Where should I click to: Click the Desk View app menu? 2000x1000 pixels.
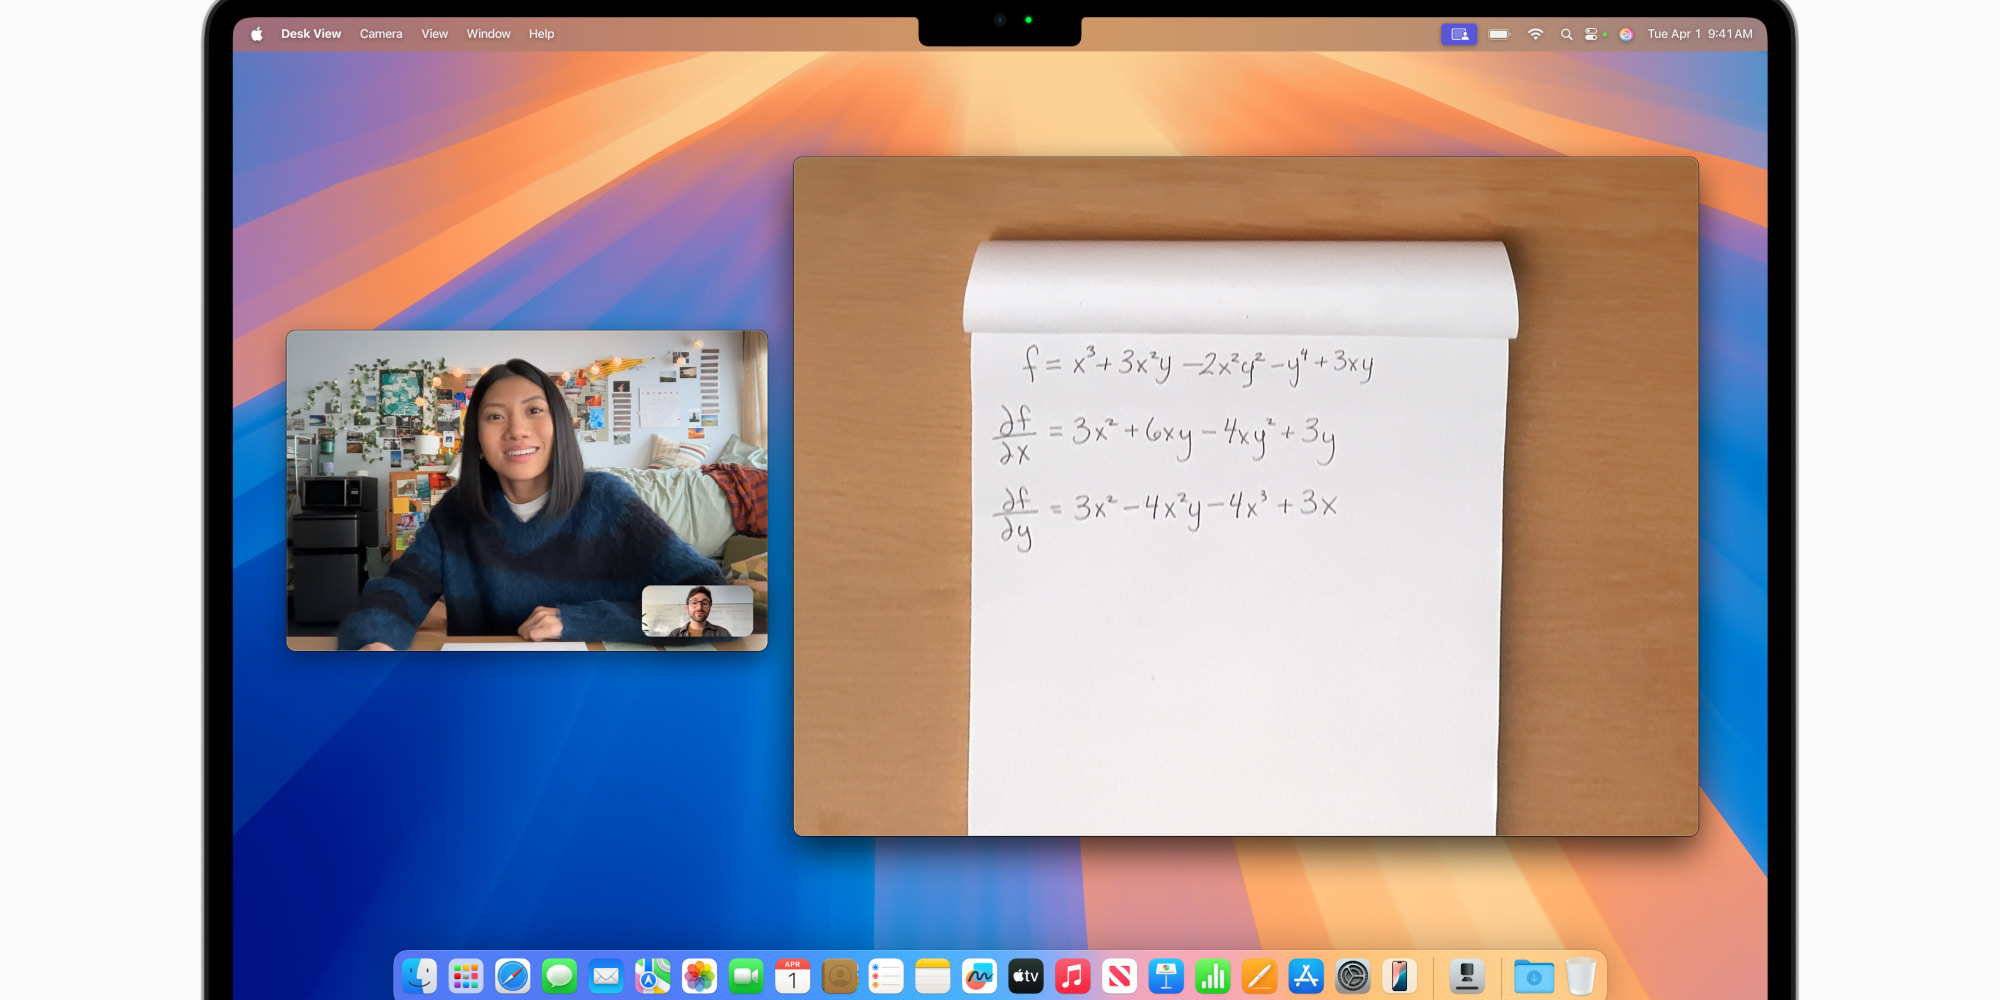(x=311, y=34)
